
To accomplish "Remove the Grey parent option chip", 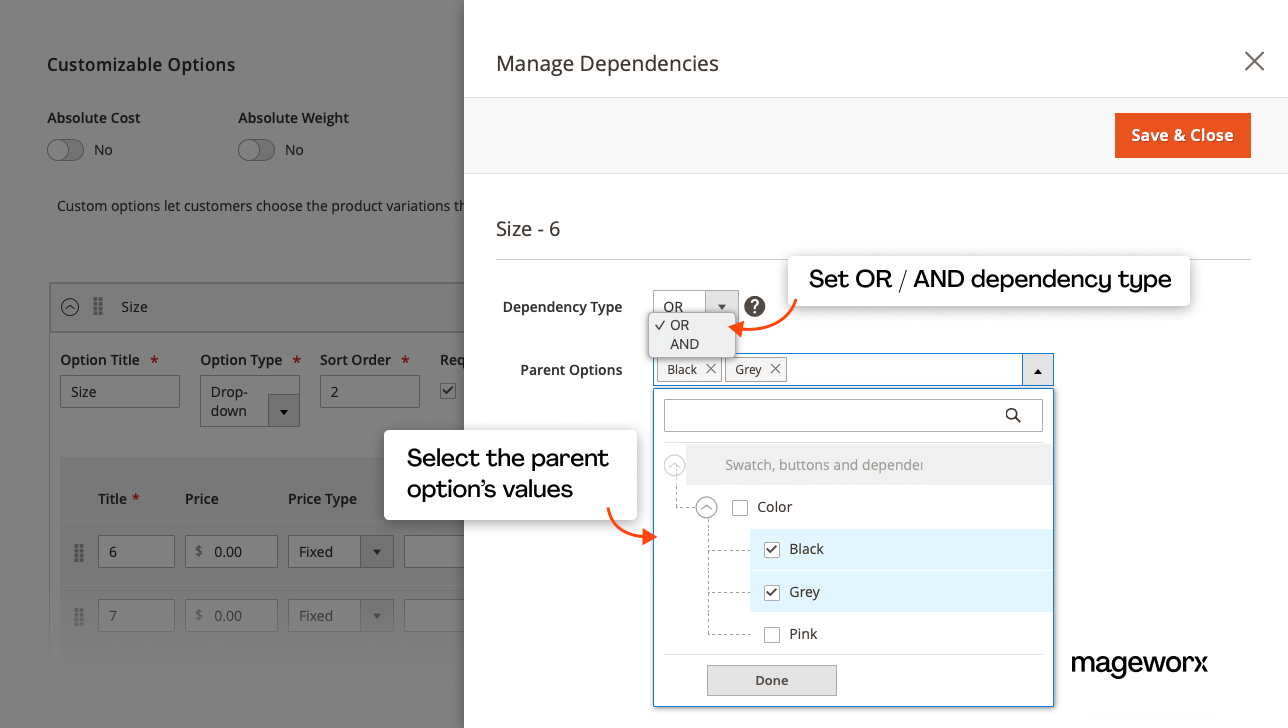I will (x=775, y=369).
